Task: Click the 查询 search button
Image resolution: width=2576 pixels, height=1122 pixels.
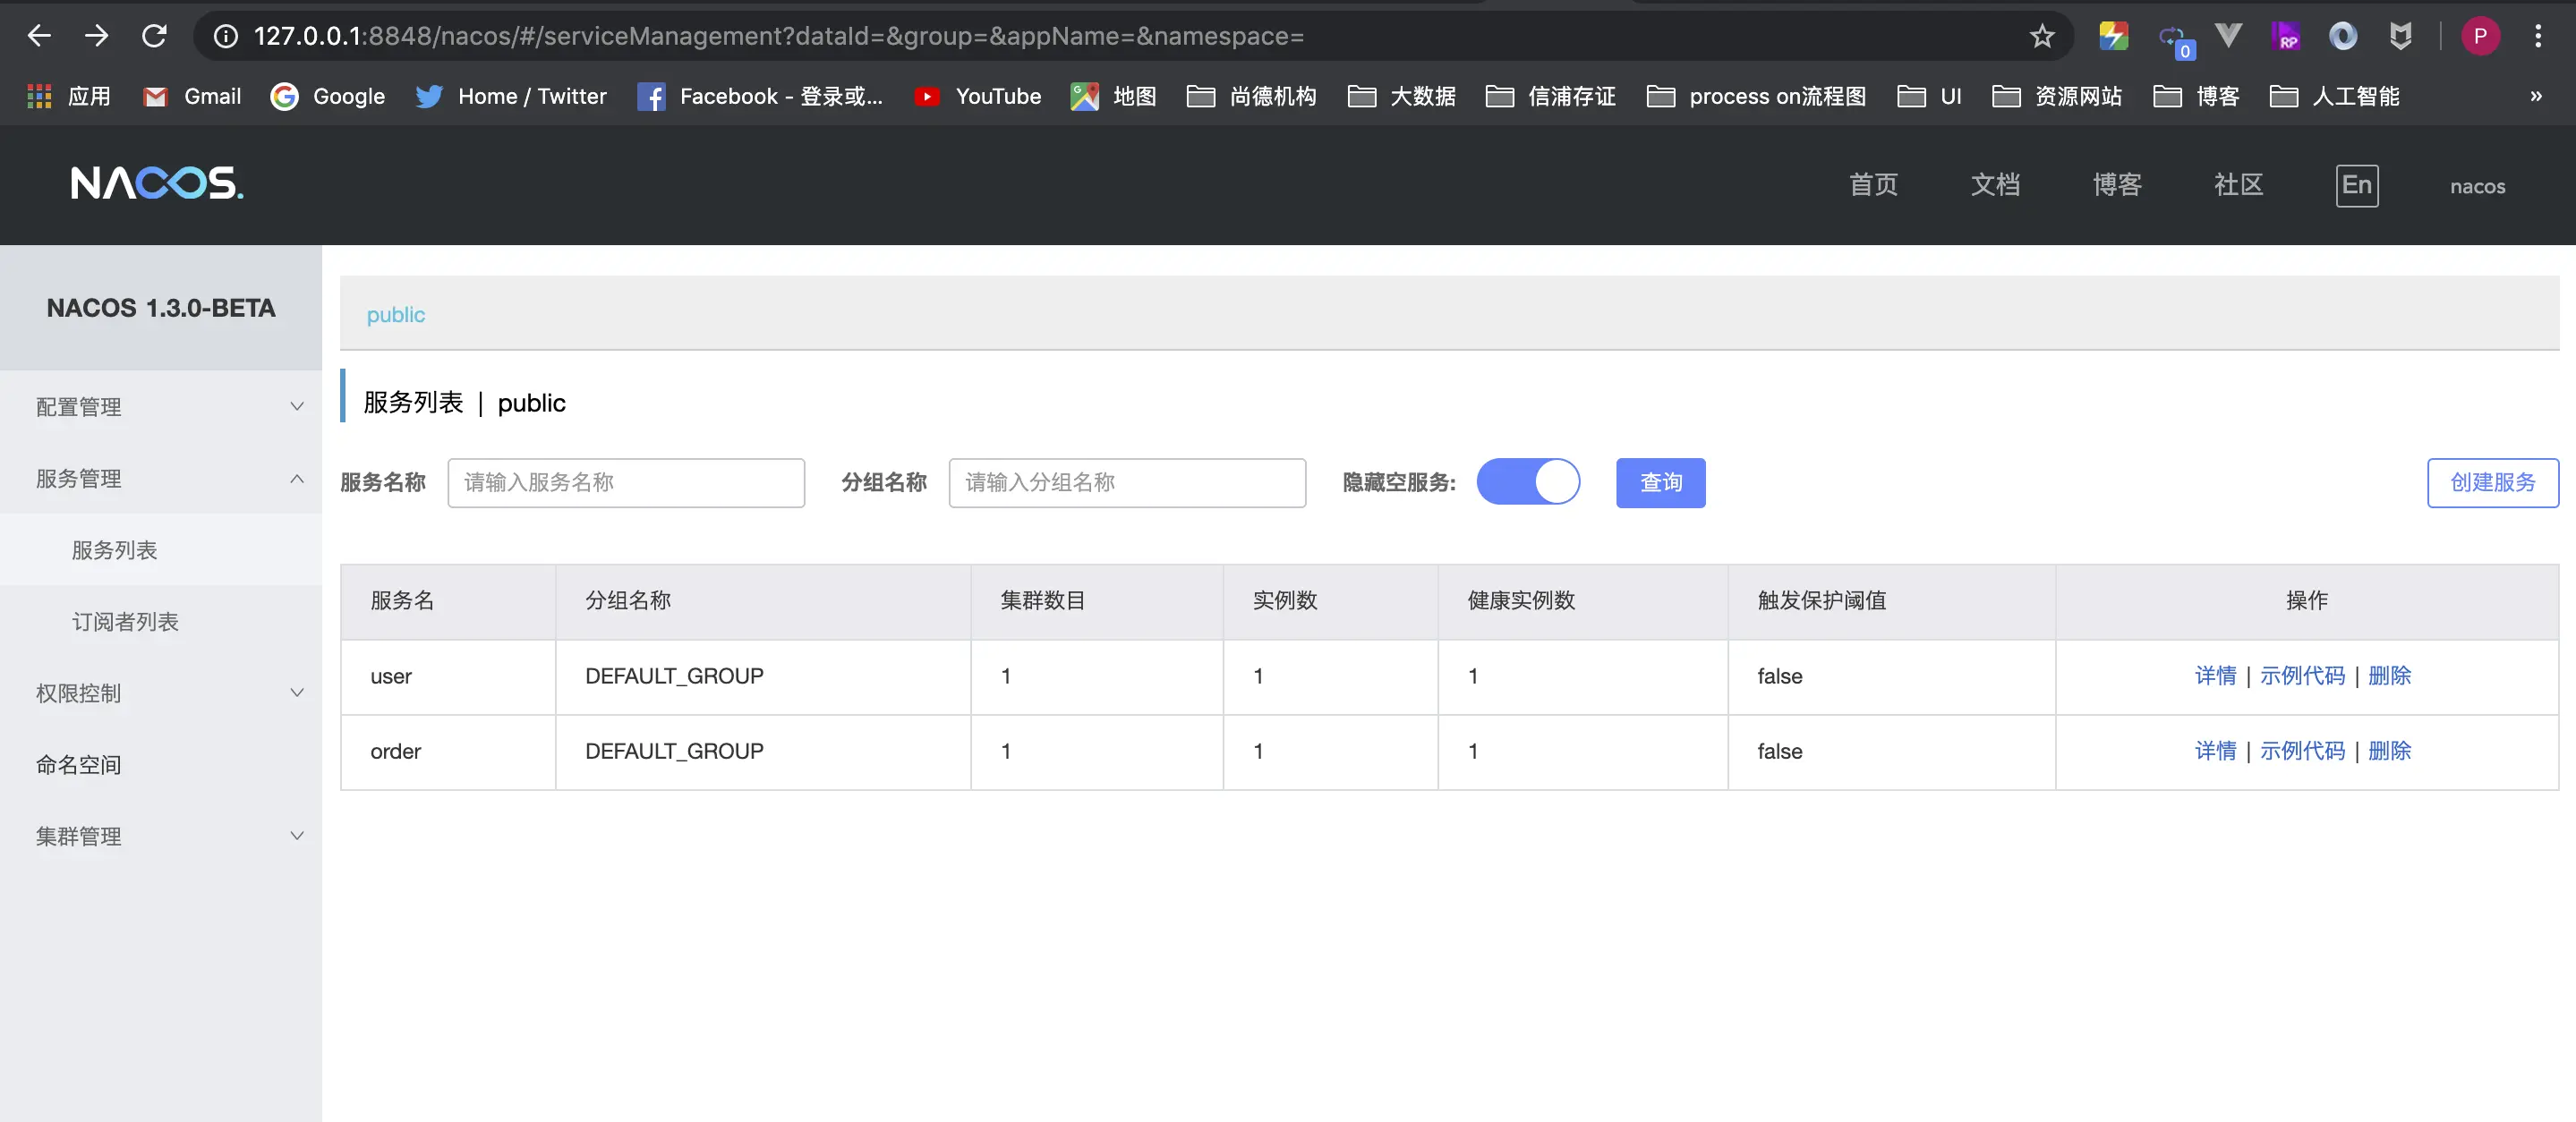Action: (1660, 482)
